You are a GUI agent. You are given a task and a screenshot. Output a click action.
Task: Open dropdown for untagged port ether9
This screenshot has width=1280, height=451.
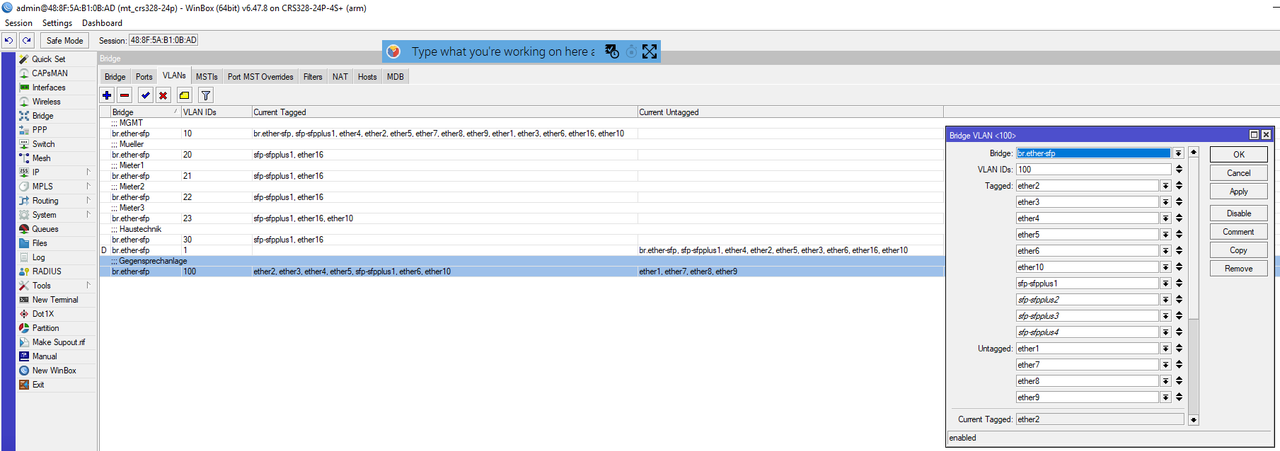click(1166, 397)
